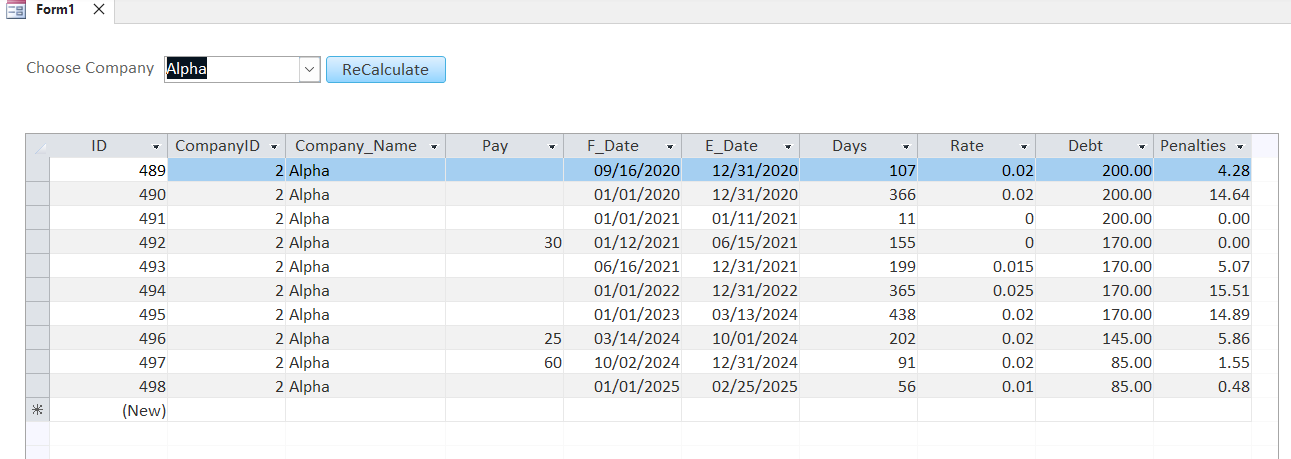Click the select-all corner of the datasheet
This screenshot has width=1291, height=459.
click(38, 146)
